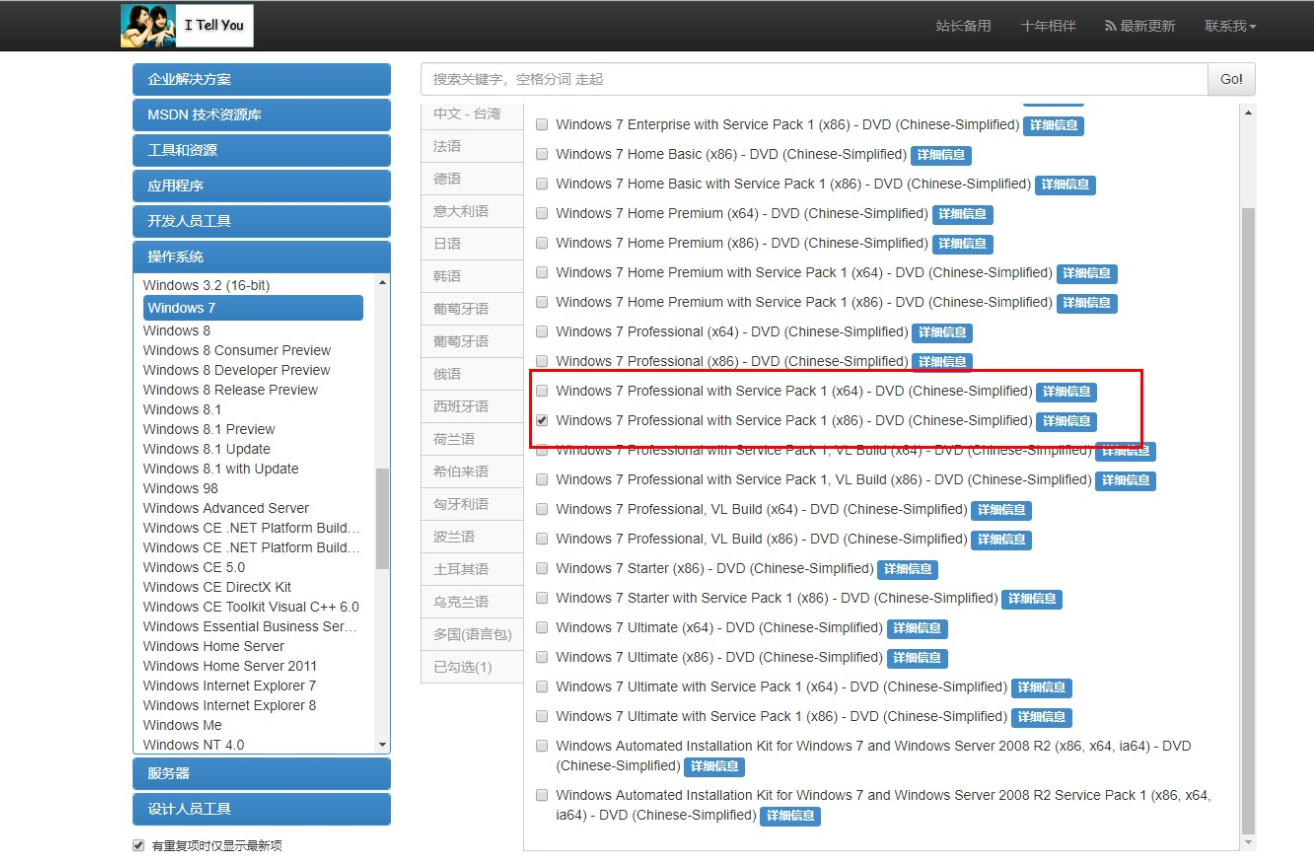1314x867 pixels.
Task: Select Windows Internet Explorer 8 entry
Action: point(229,706)
